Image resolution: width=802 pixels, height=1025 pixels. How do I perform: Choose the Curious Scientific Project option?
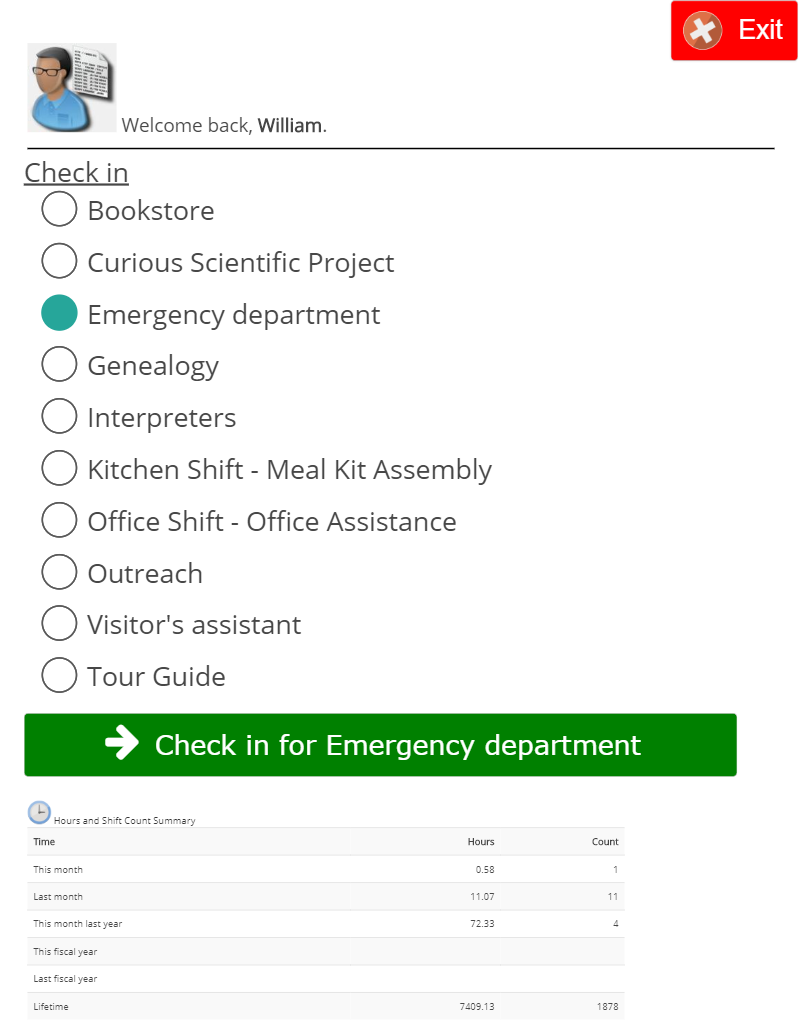(59, 262)
